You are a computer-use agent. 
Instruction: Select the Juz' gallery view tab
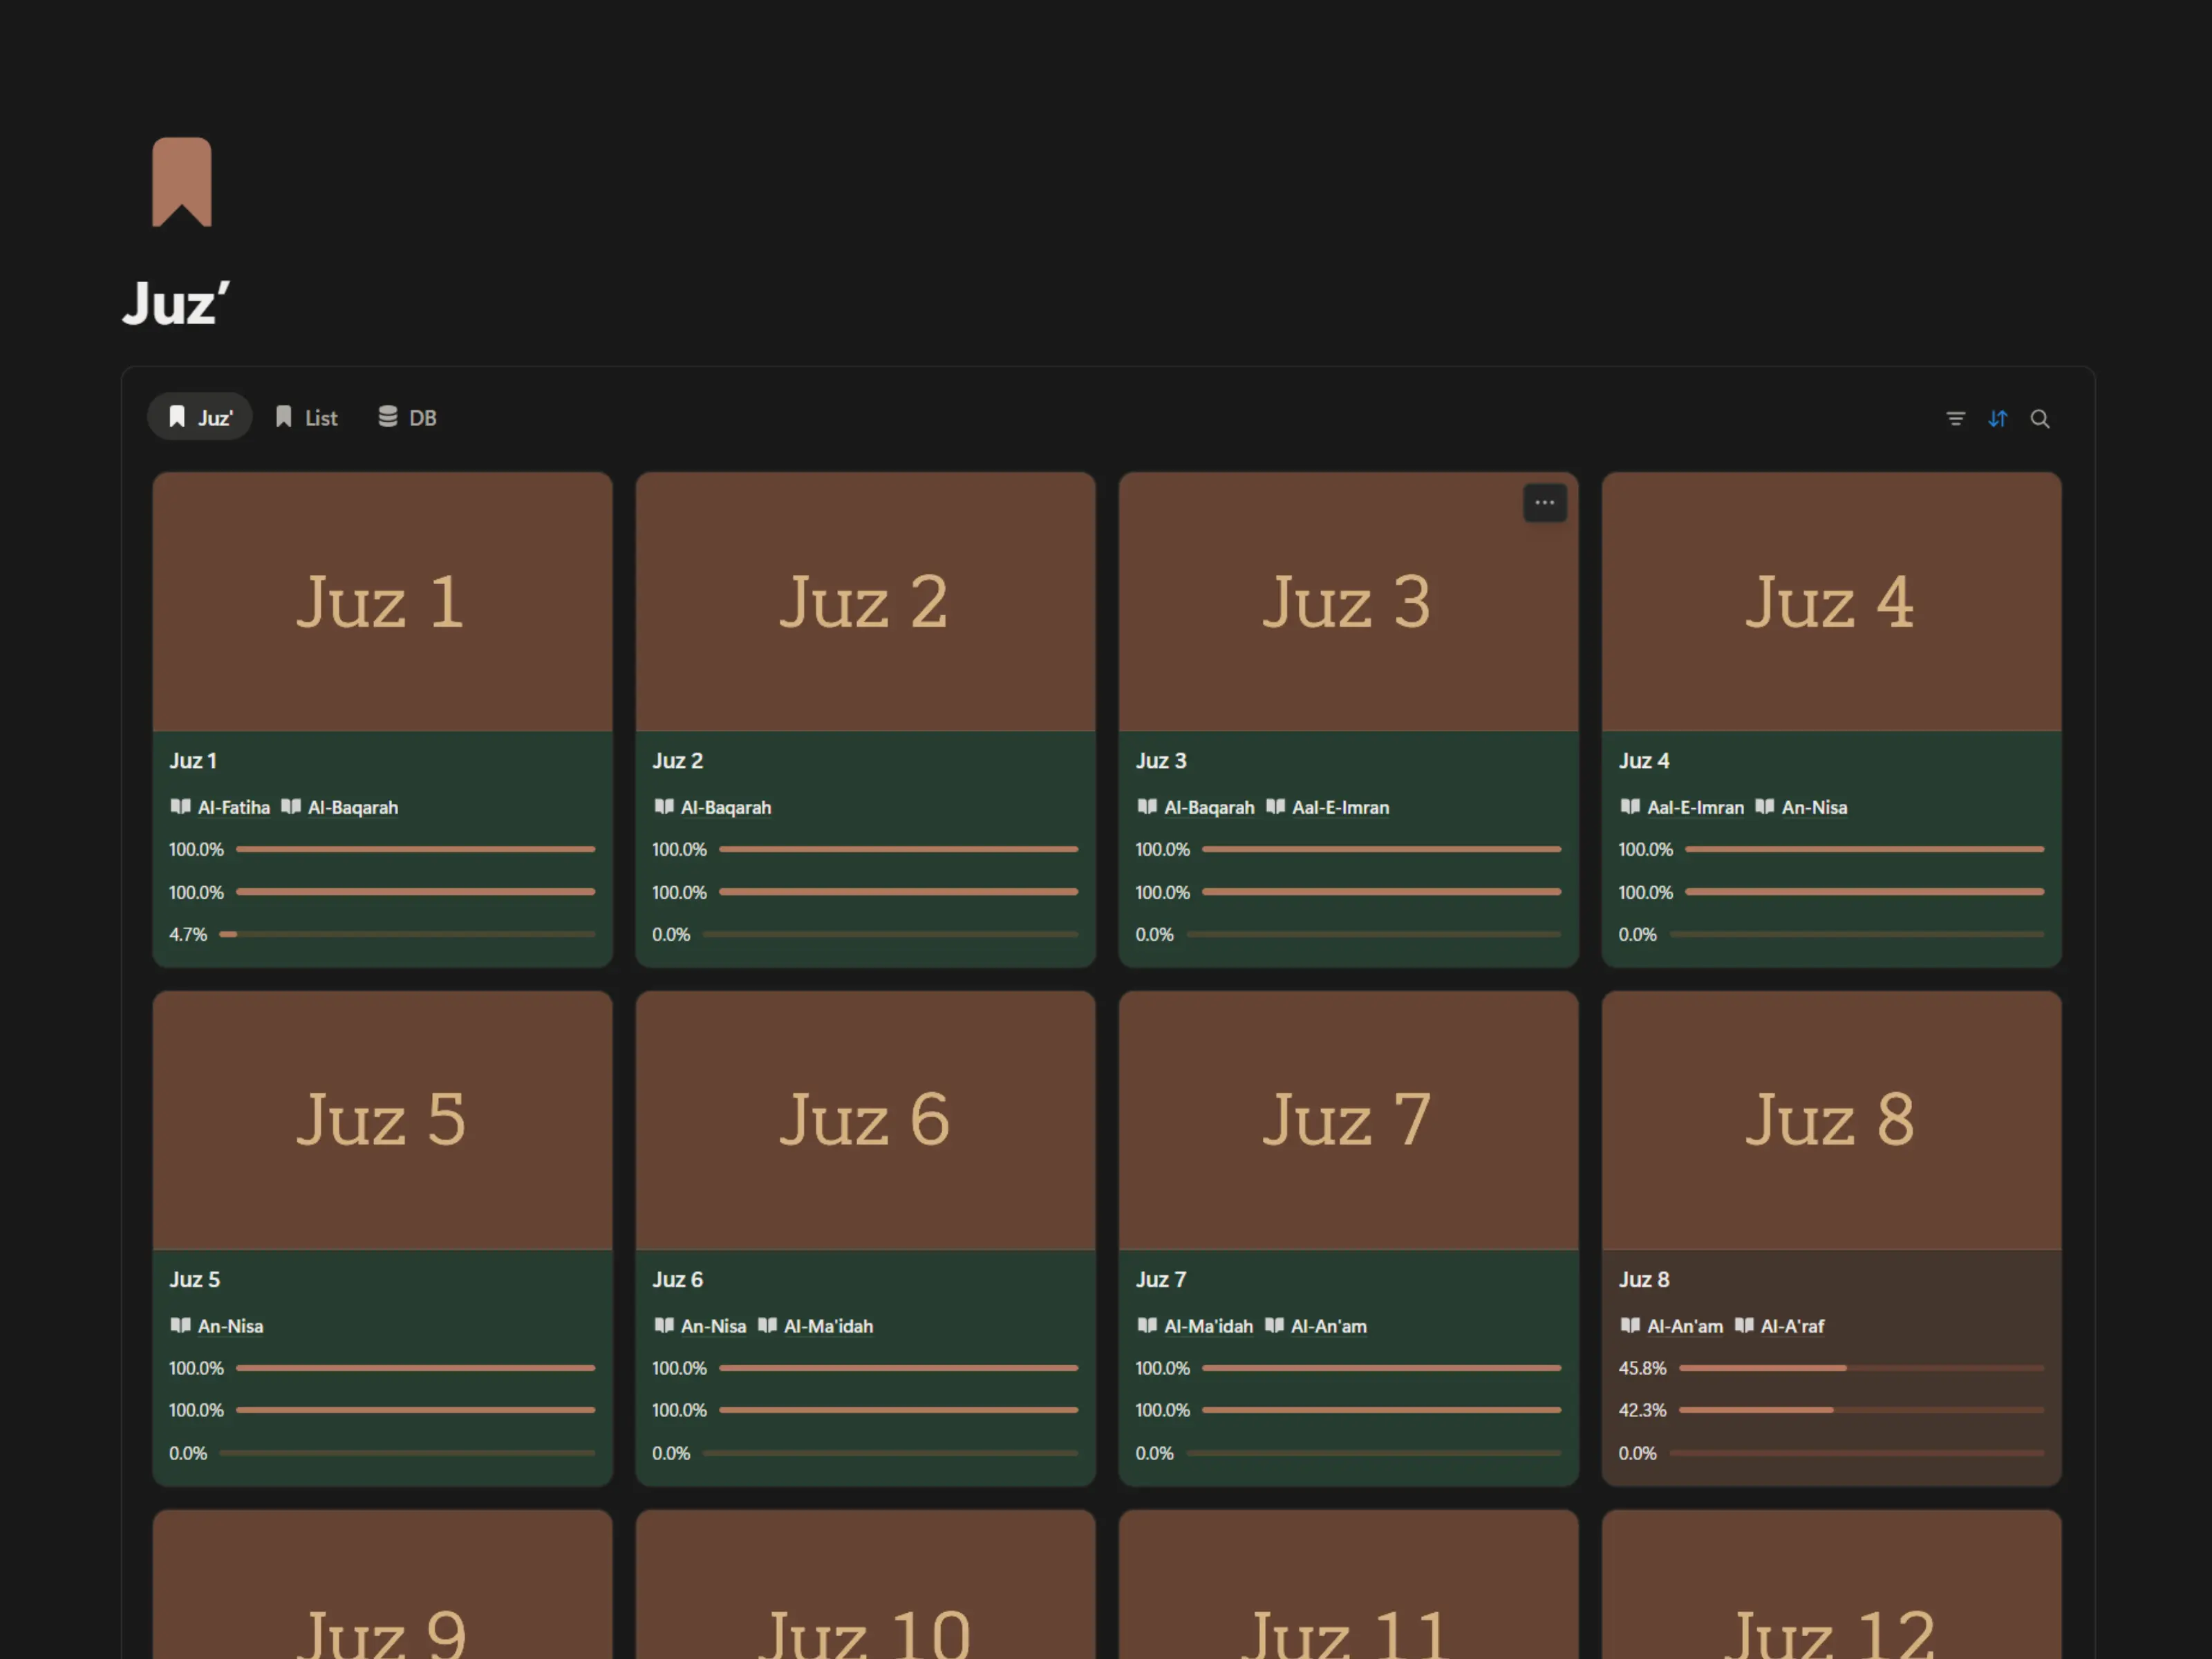pos(200,418)
